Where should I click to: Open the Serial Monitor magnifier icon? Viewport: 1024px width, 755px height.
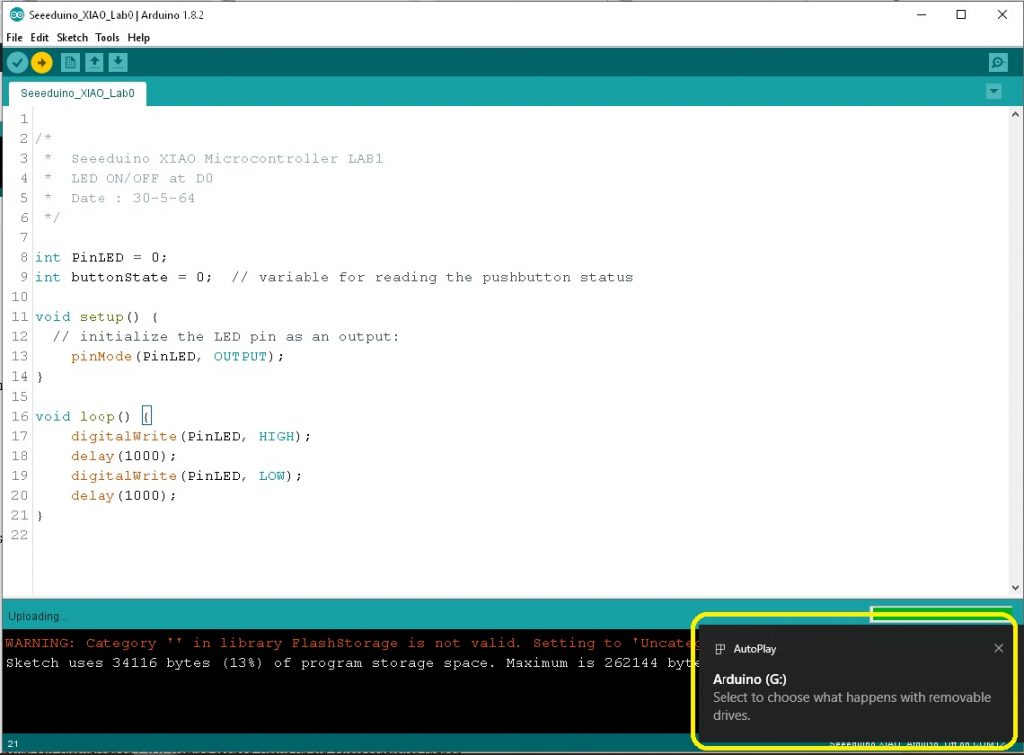click(998, 63)
